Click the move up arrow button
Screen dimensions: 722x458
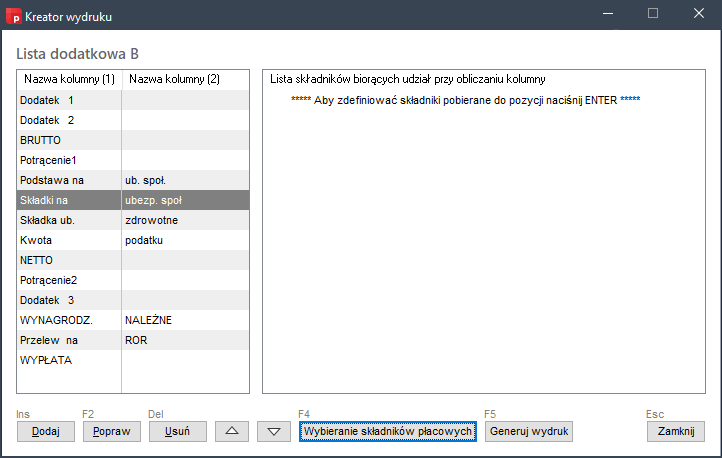(x=232, y=431)
